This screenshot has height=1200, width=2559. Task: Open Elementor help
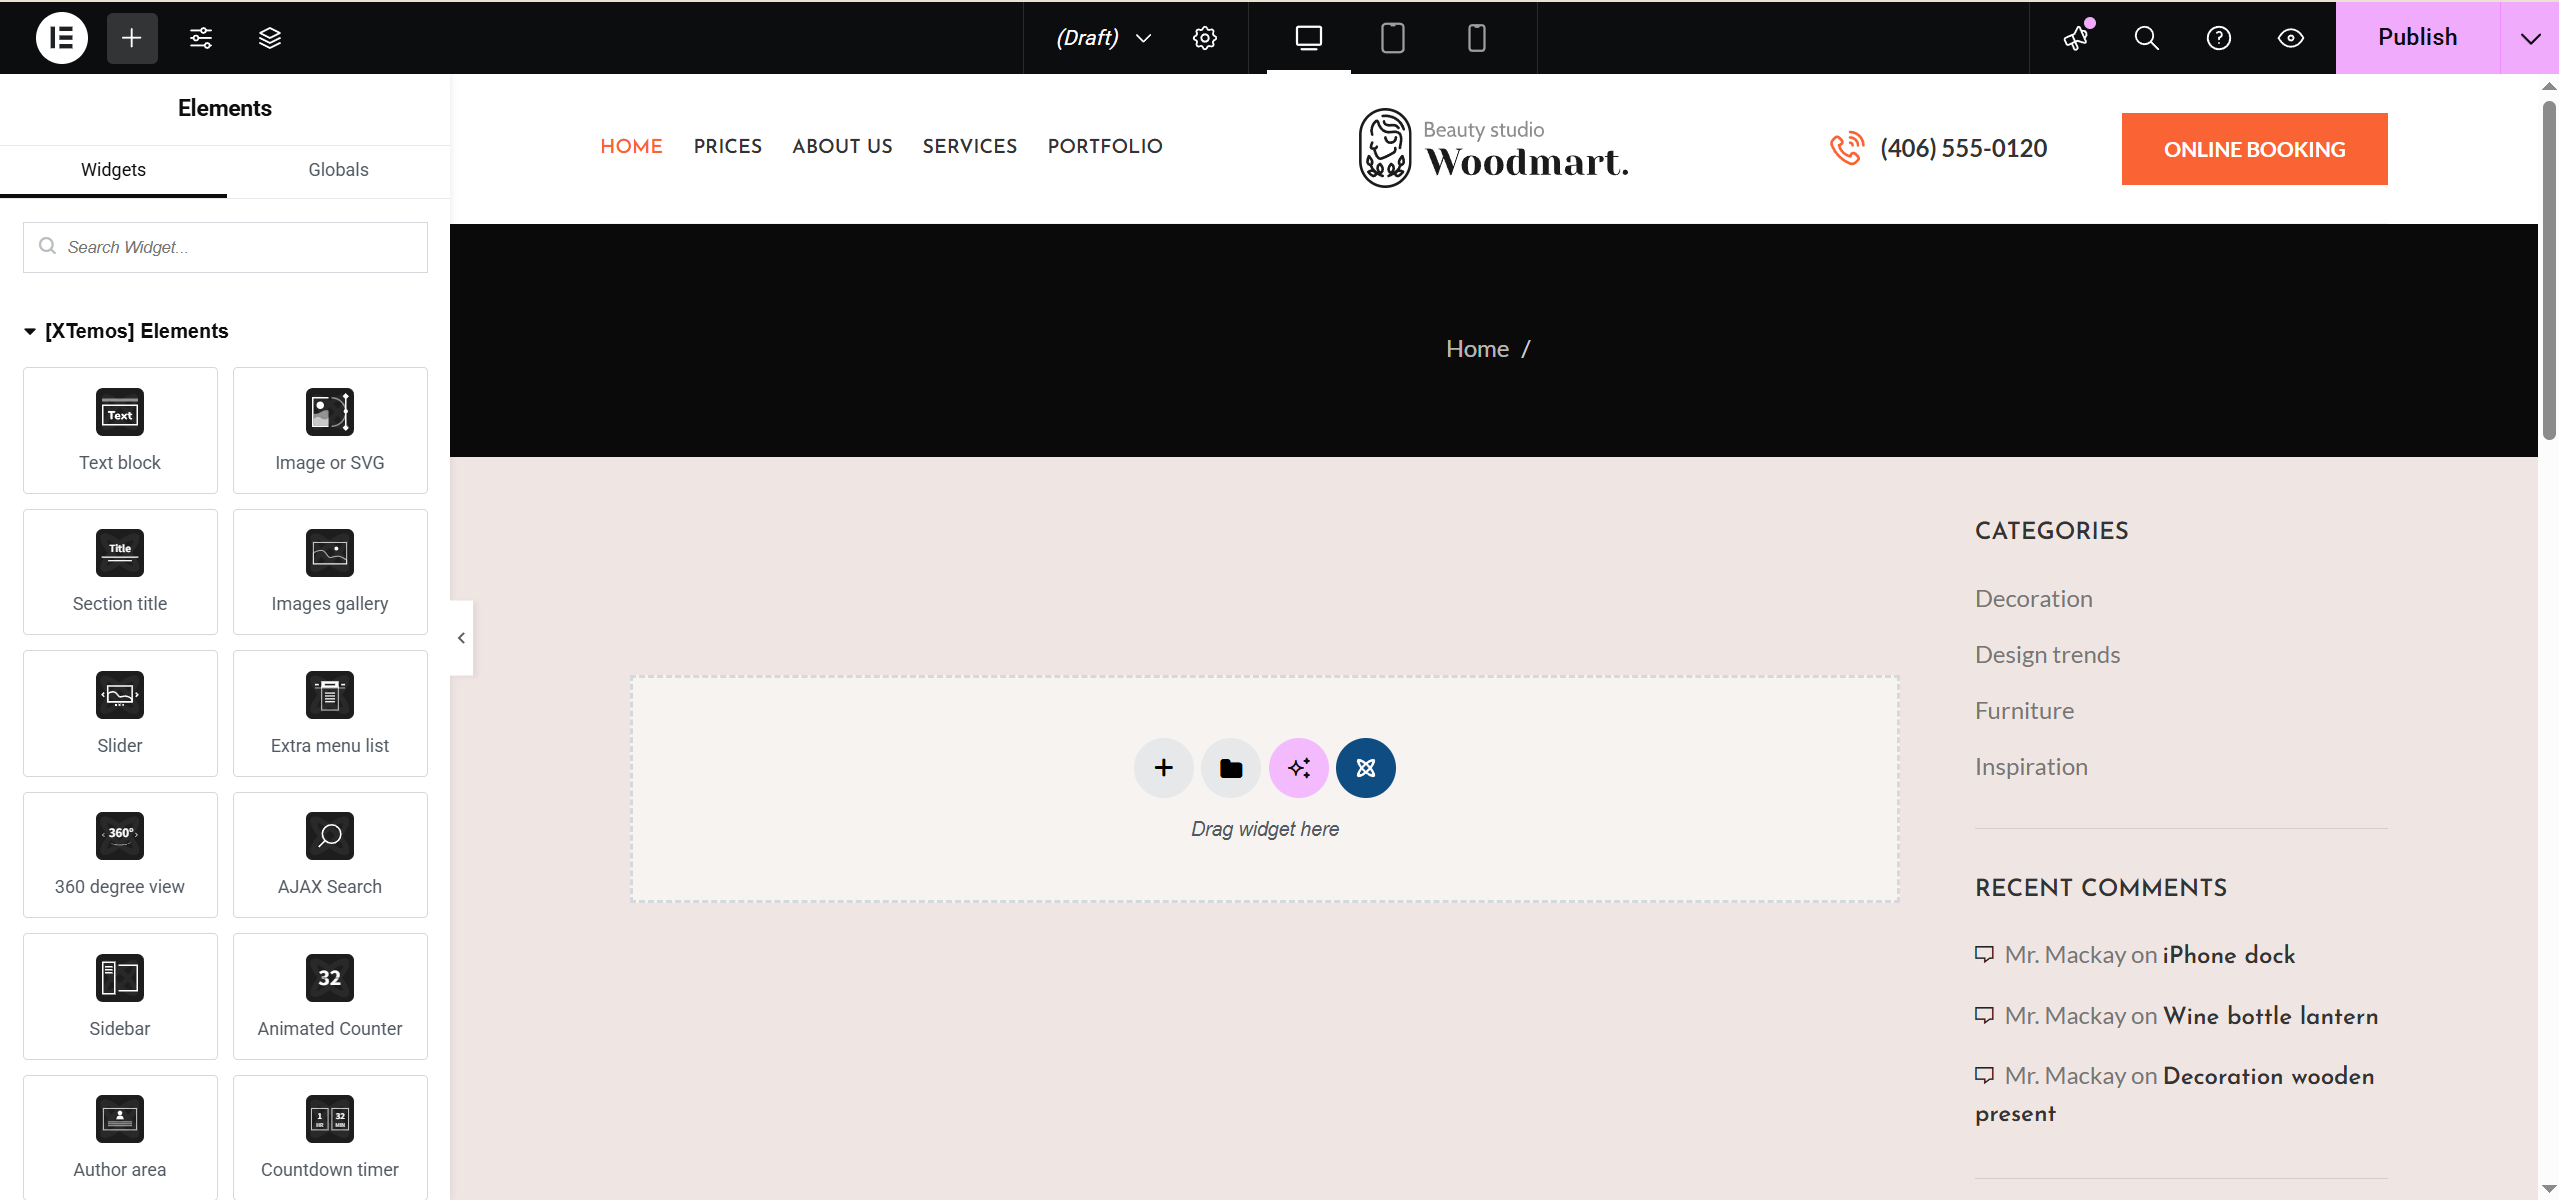2218,38
